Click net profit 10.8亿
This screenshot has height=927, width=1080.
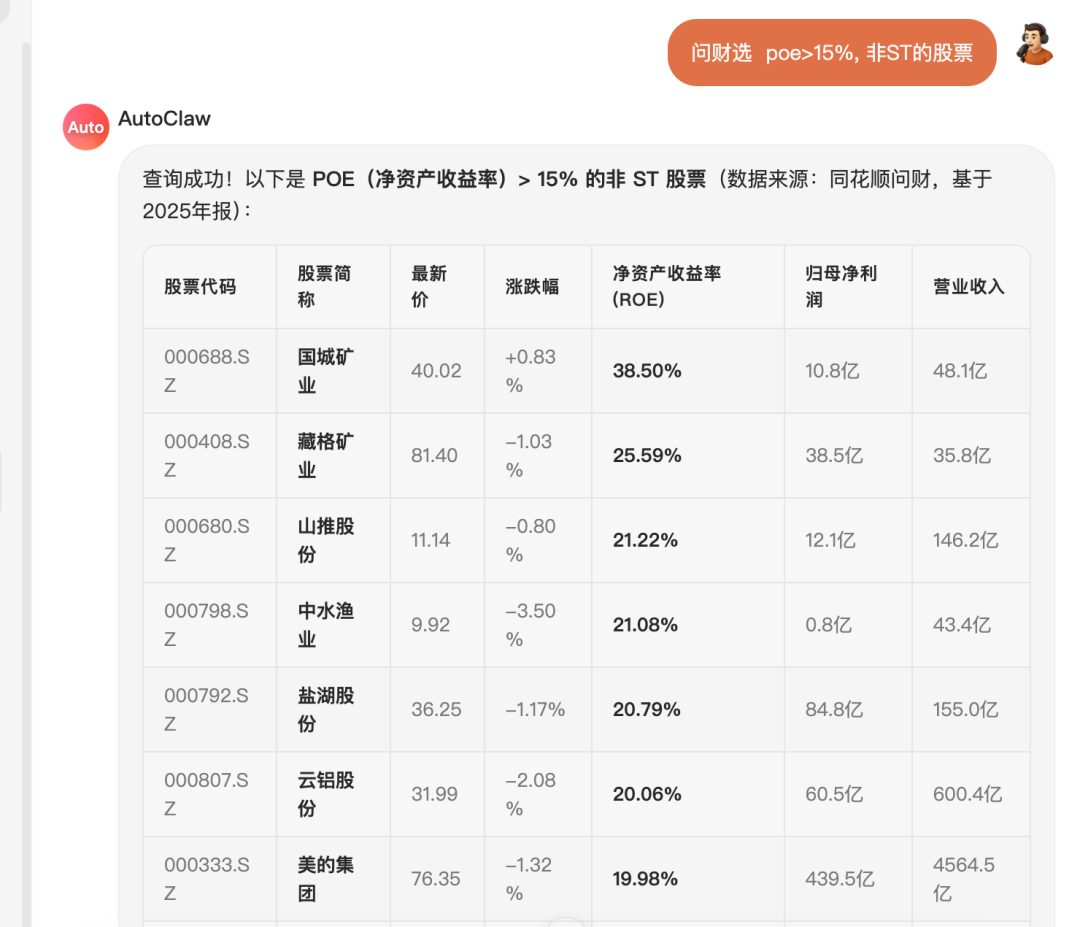click(x=833, y=371)
